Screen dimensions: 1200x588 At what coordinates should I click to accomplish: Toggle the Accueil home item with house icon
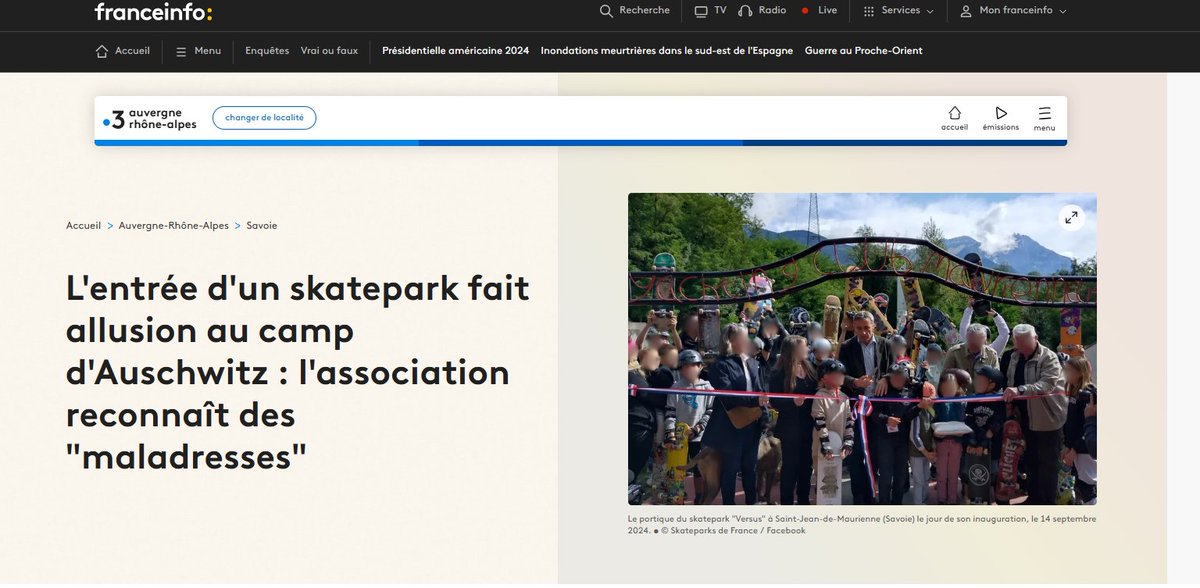pyautogui.click(x=122, y=49)
